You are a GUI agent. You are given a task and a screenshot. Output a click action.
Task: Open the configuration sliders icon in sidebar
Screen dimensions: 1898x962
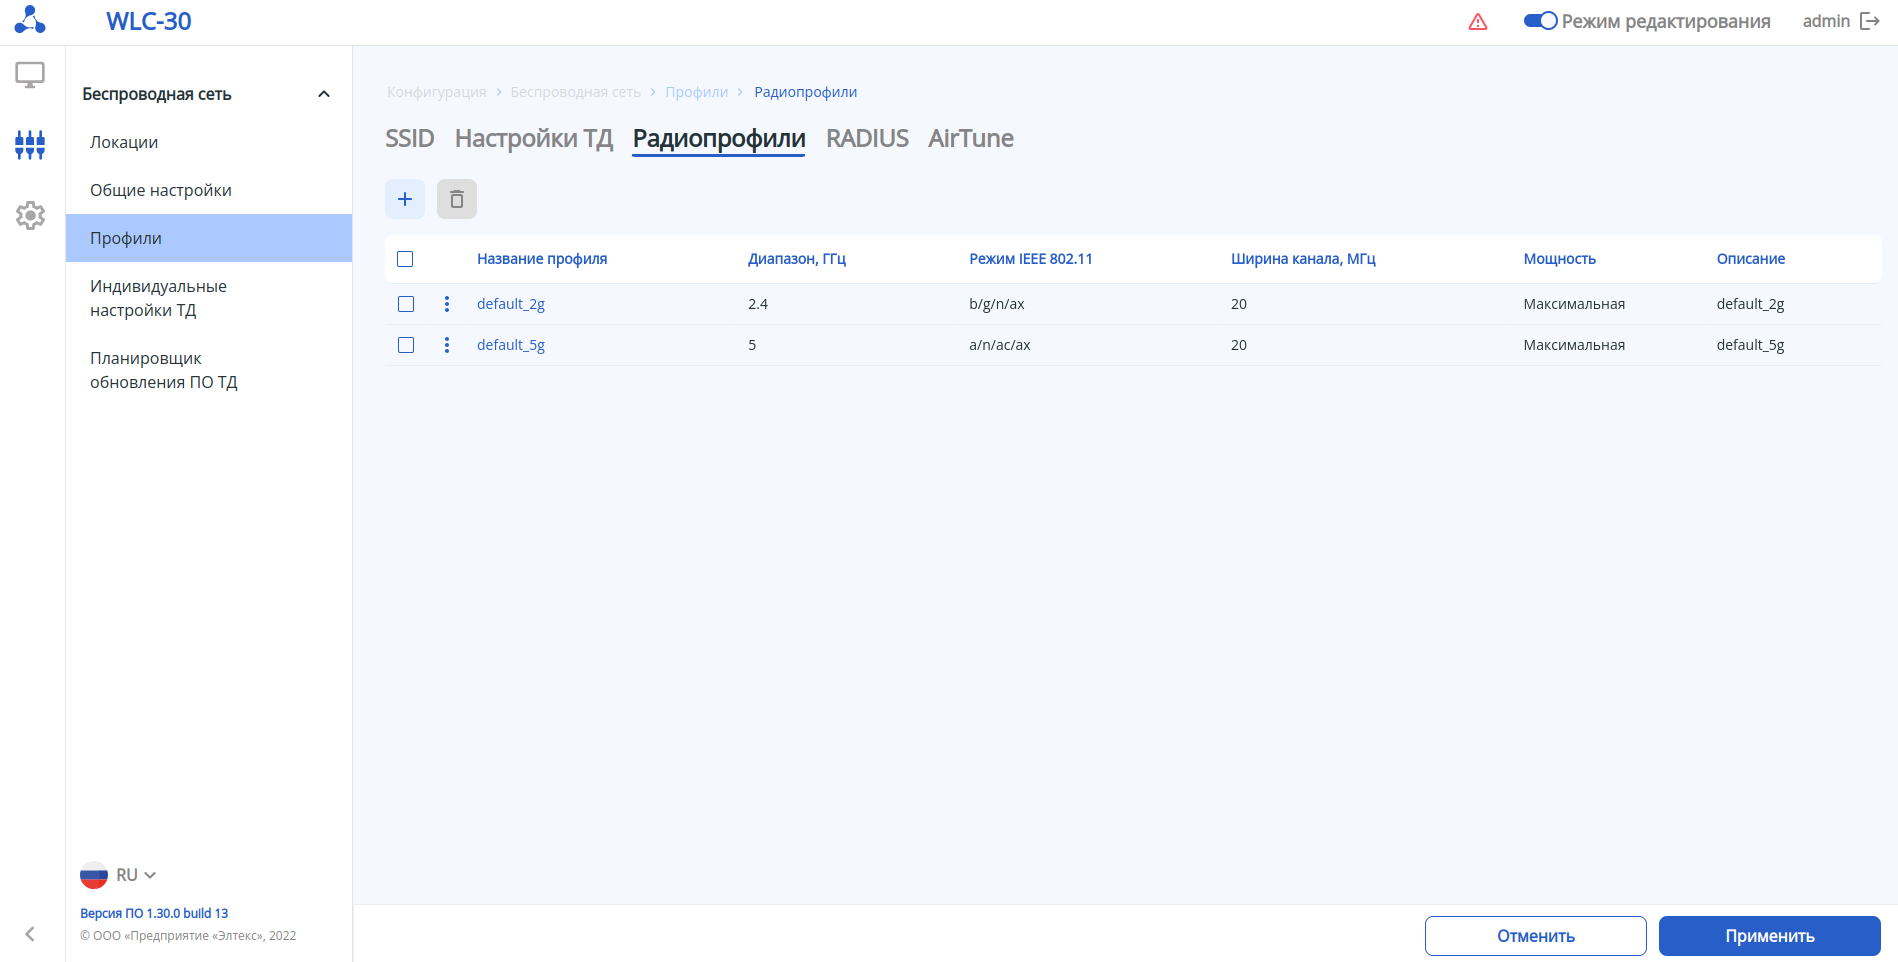click(30, 145)
